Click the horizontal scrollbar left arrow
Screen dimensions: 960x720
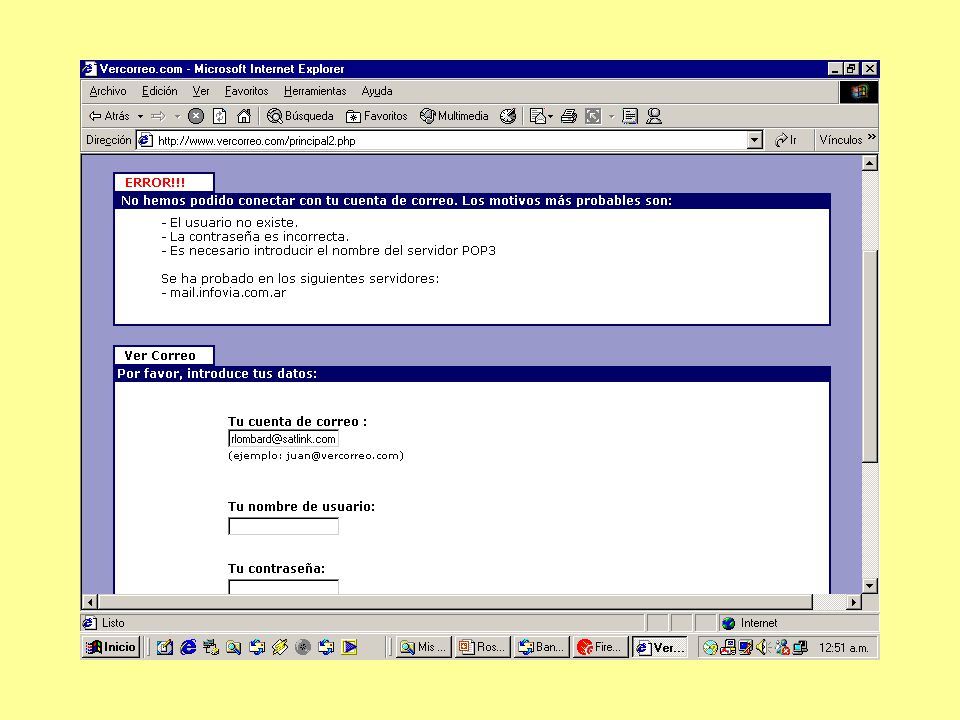point(90,602)
